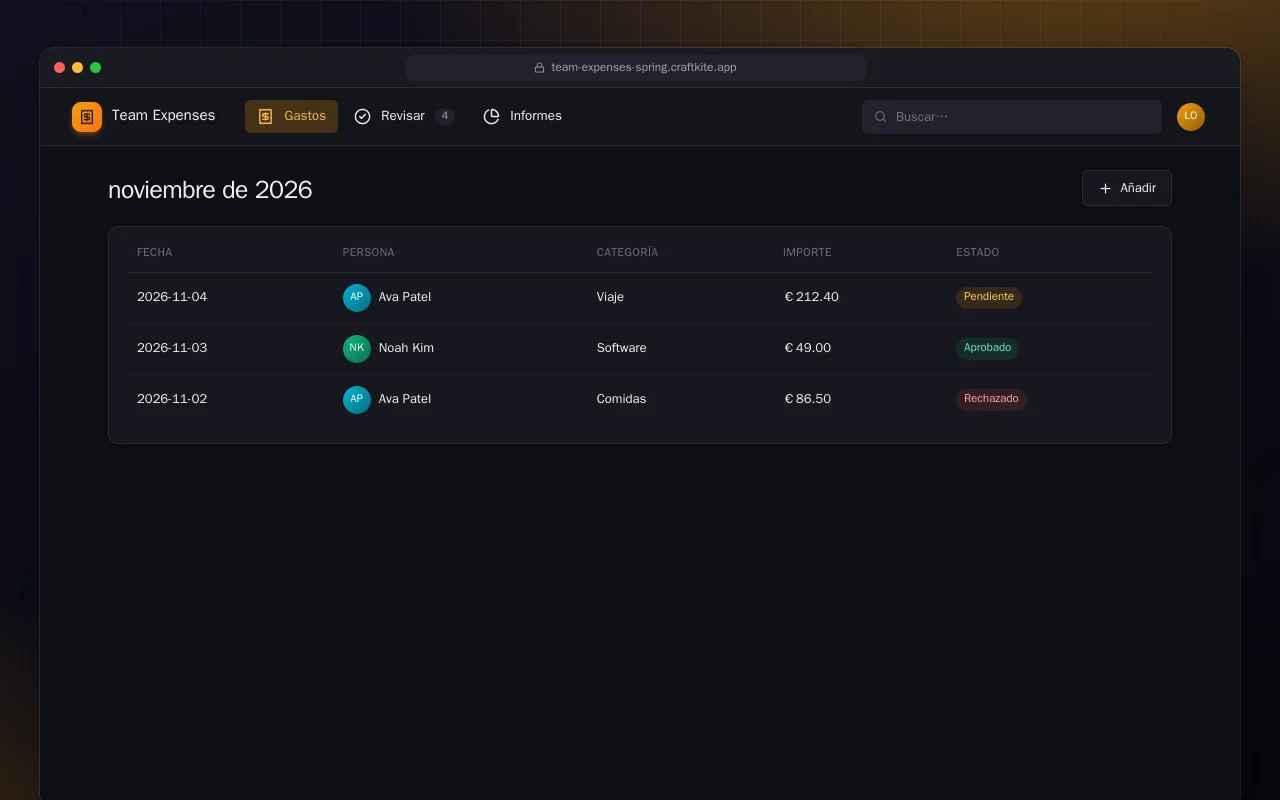Click Ava Patel's name in the 2026-11-02 row
This screenshot has height=800, width=1280.
[x=405, y=399]
